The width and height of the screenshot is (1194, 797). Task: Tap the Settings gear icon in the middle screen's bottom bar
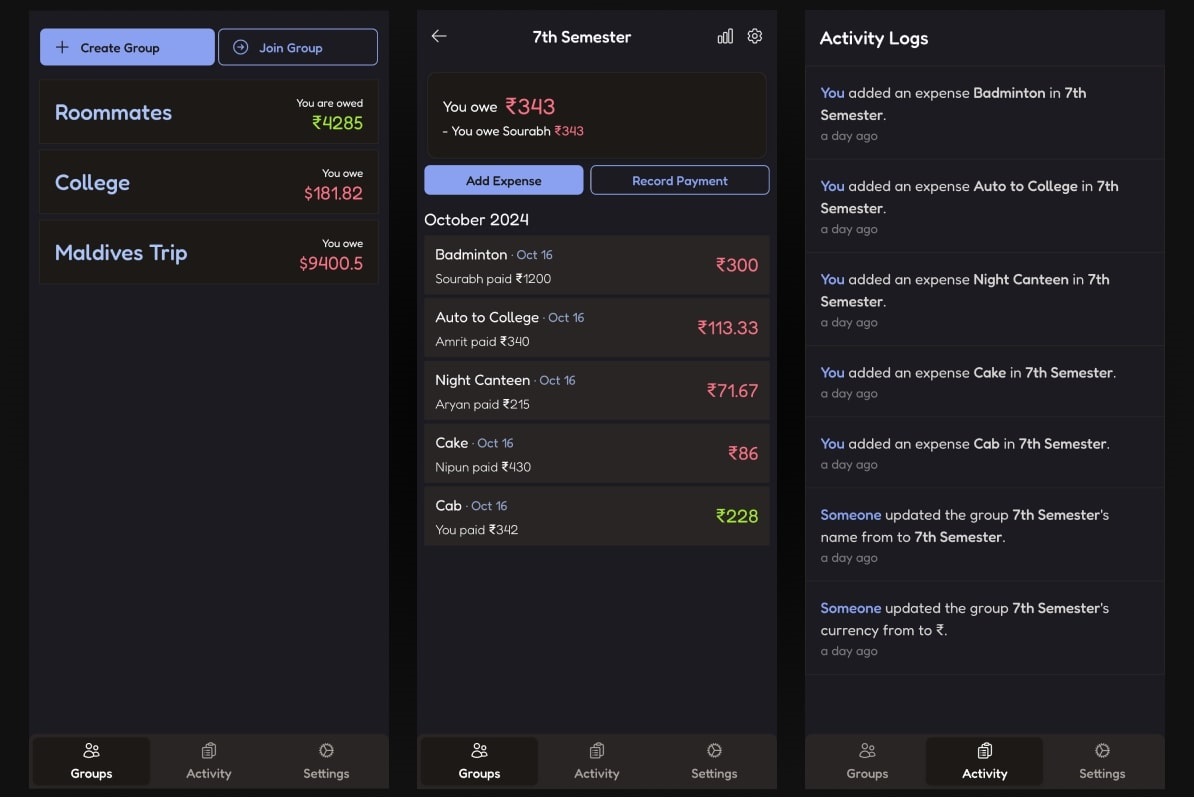714,751
